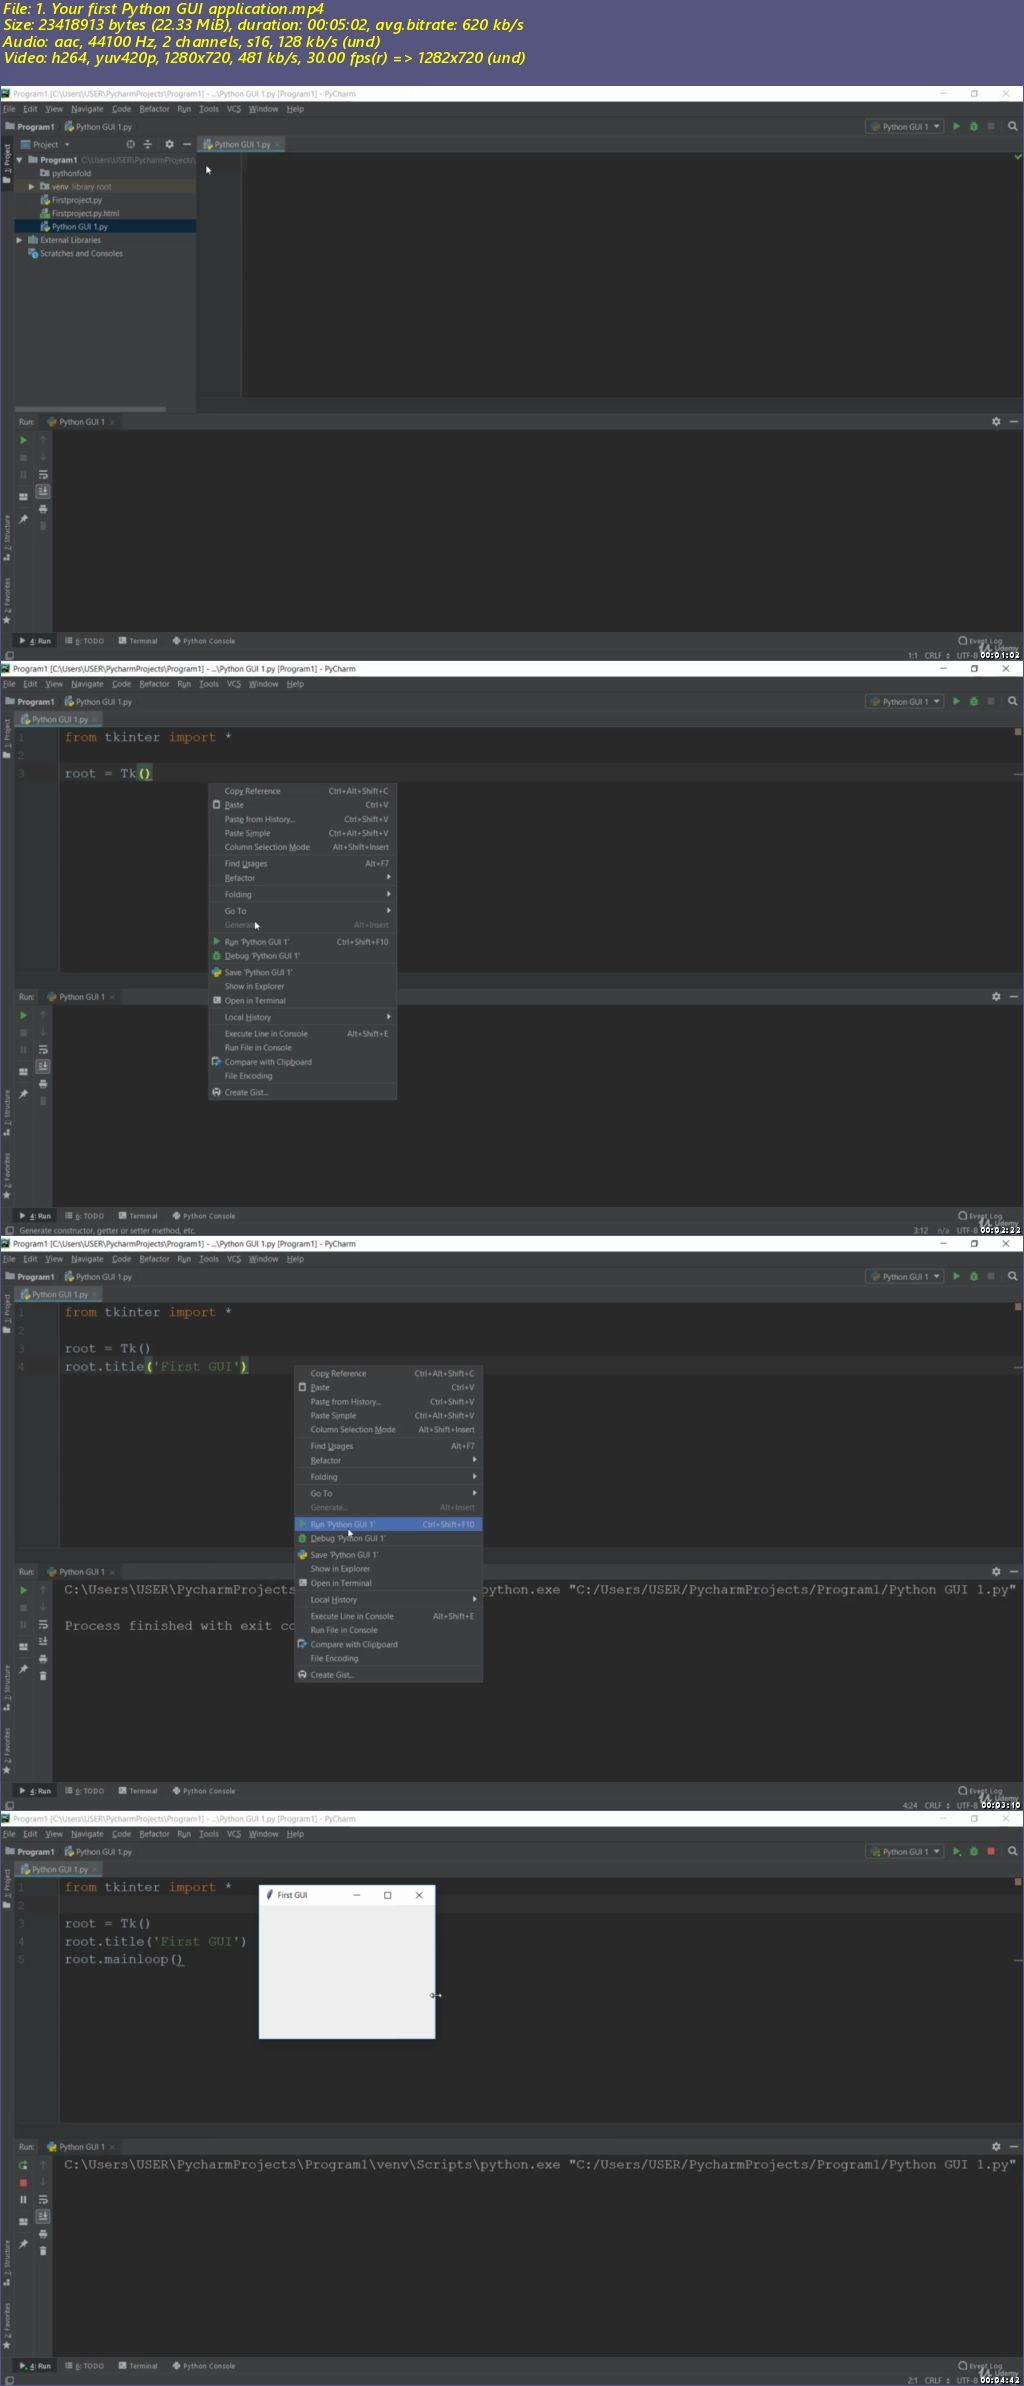Image resolution: width=1024 pixels, height=2386 pixels.
Task: Choose Paste from History in the 00:03:10 context menu
Action: (388, 1402)
